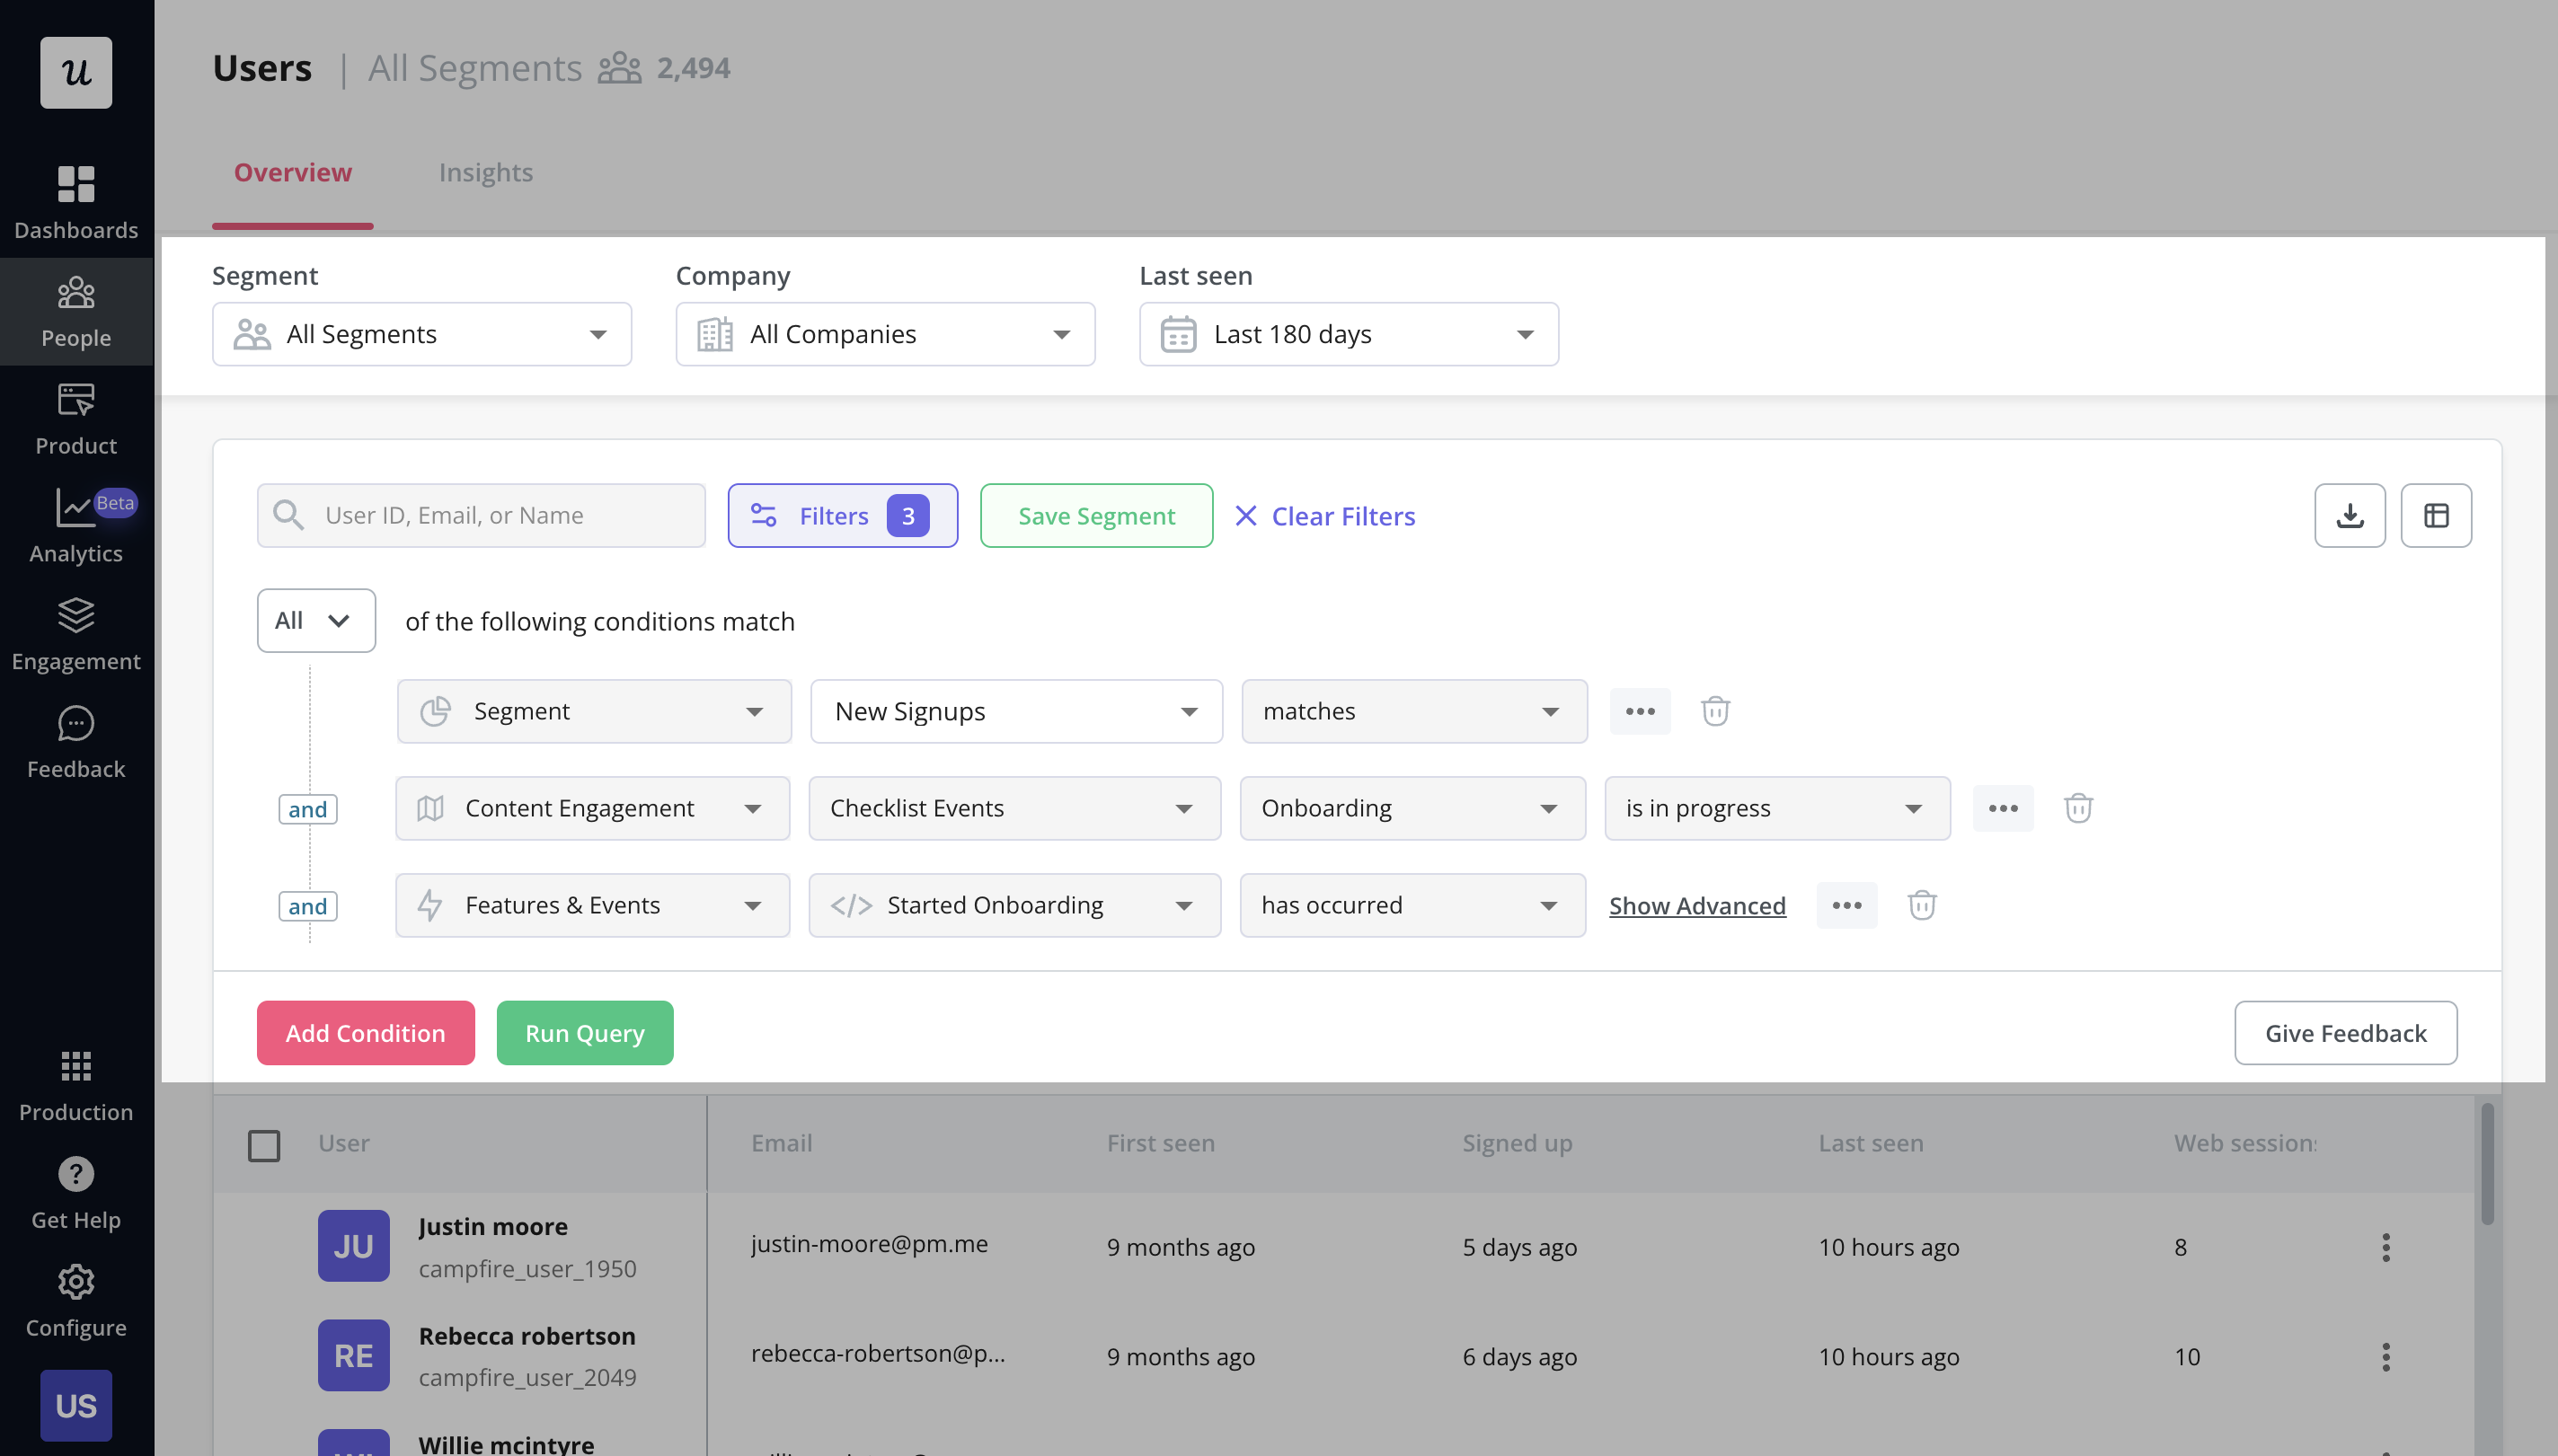Image resolution: width=2558 pixels, height=1456 pixels.
Task: Open the Product panel from the sidebar
Action: click(x=76, y=417)
